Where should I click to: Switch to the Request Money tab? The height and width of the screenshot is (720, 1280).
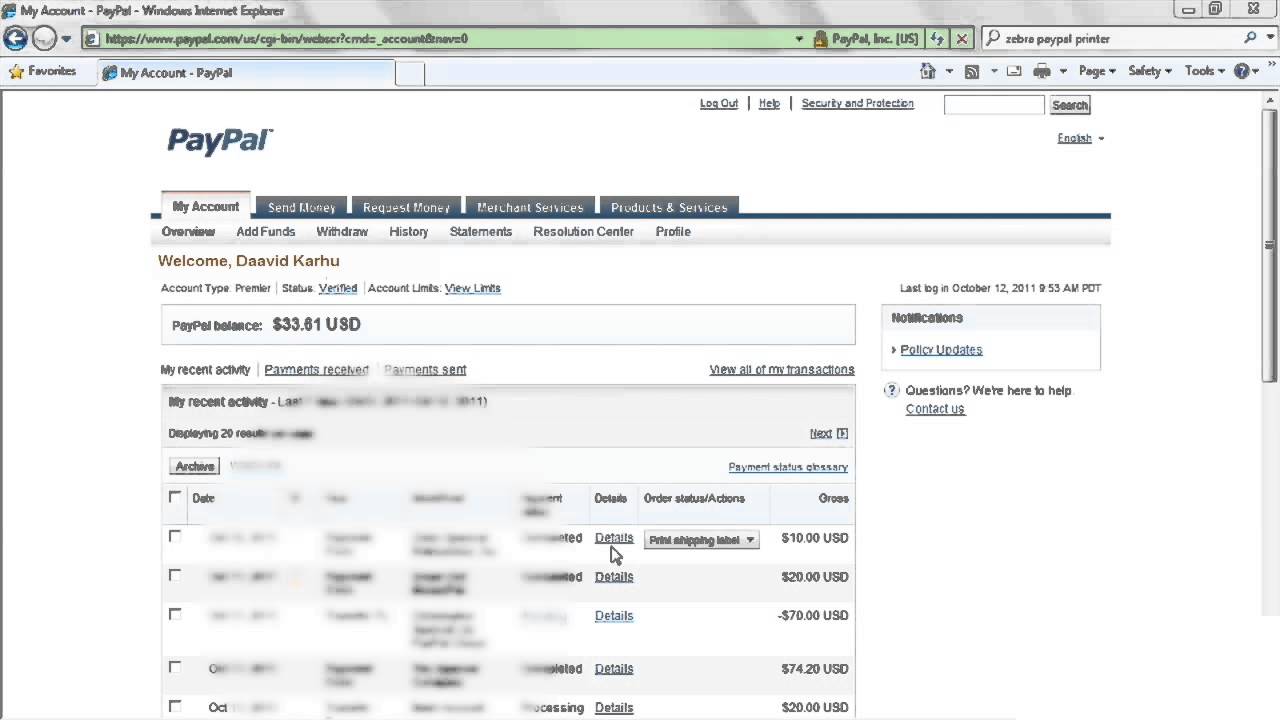click(x=406, y=207)
